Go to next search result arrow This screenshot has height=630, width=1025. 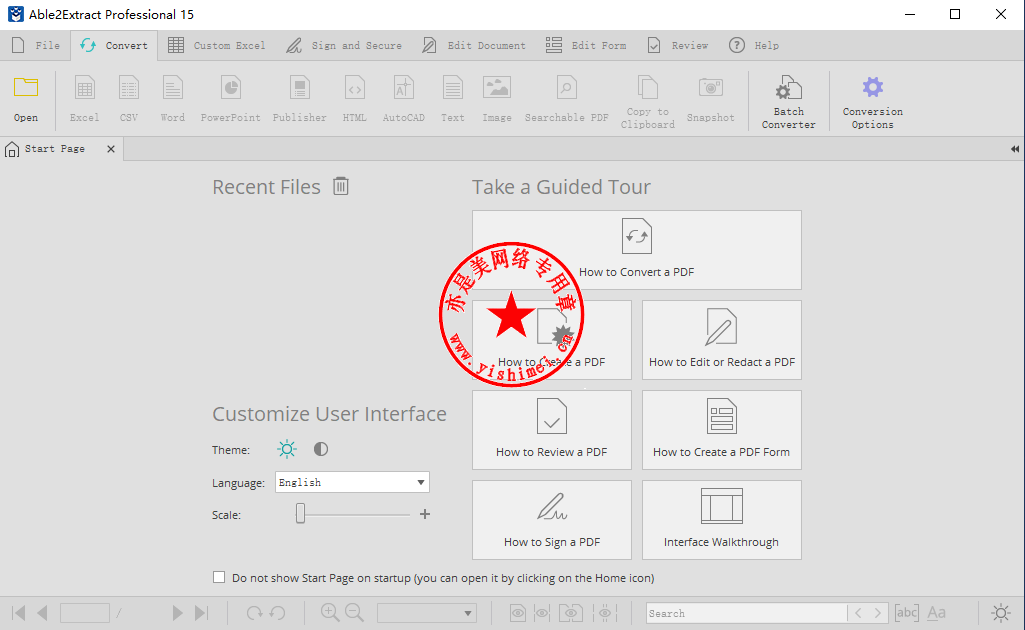click(x=878, y=613)
